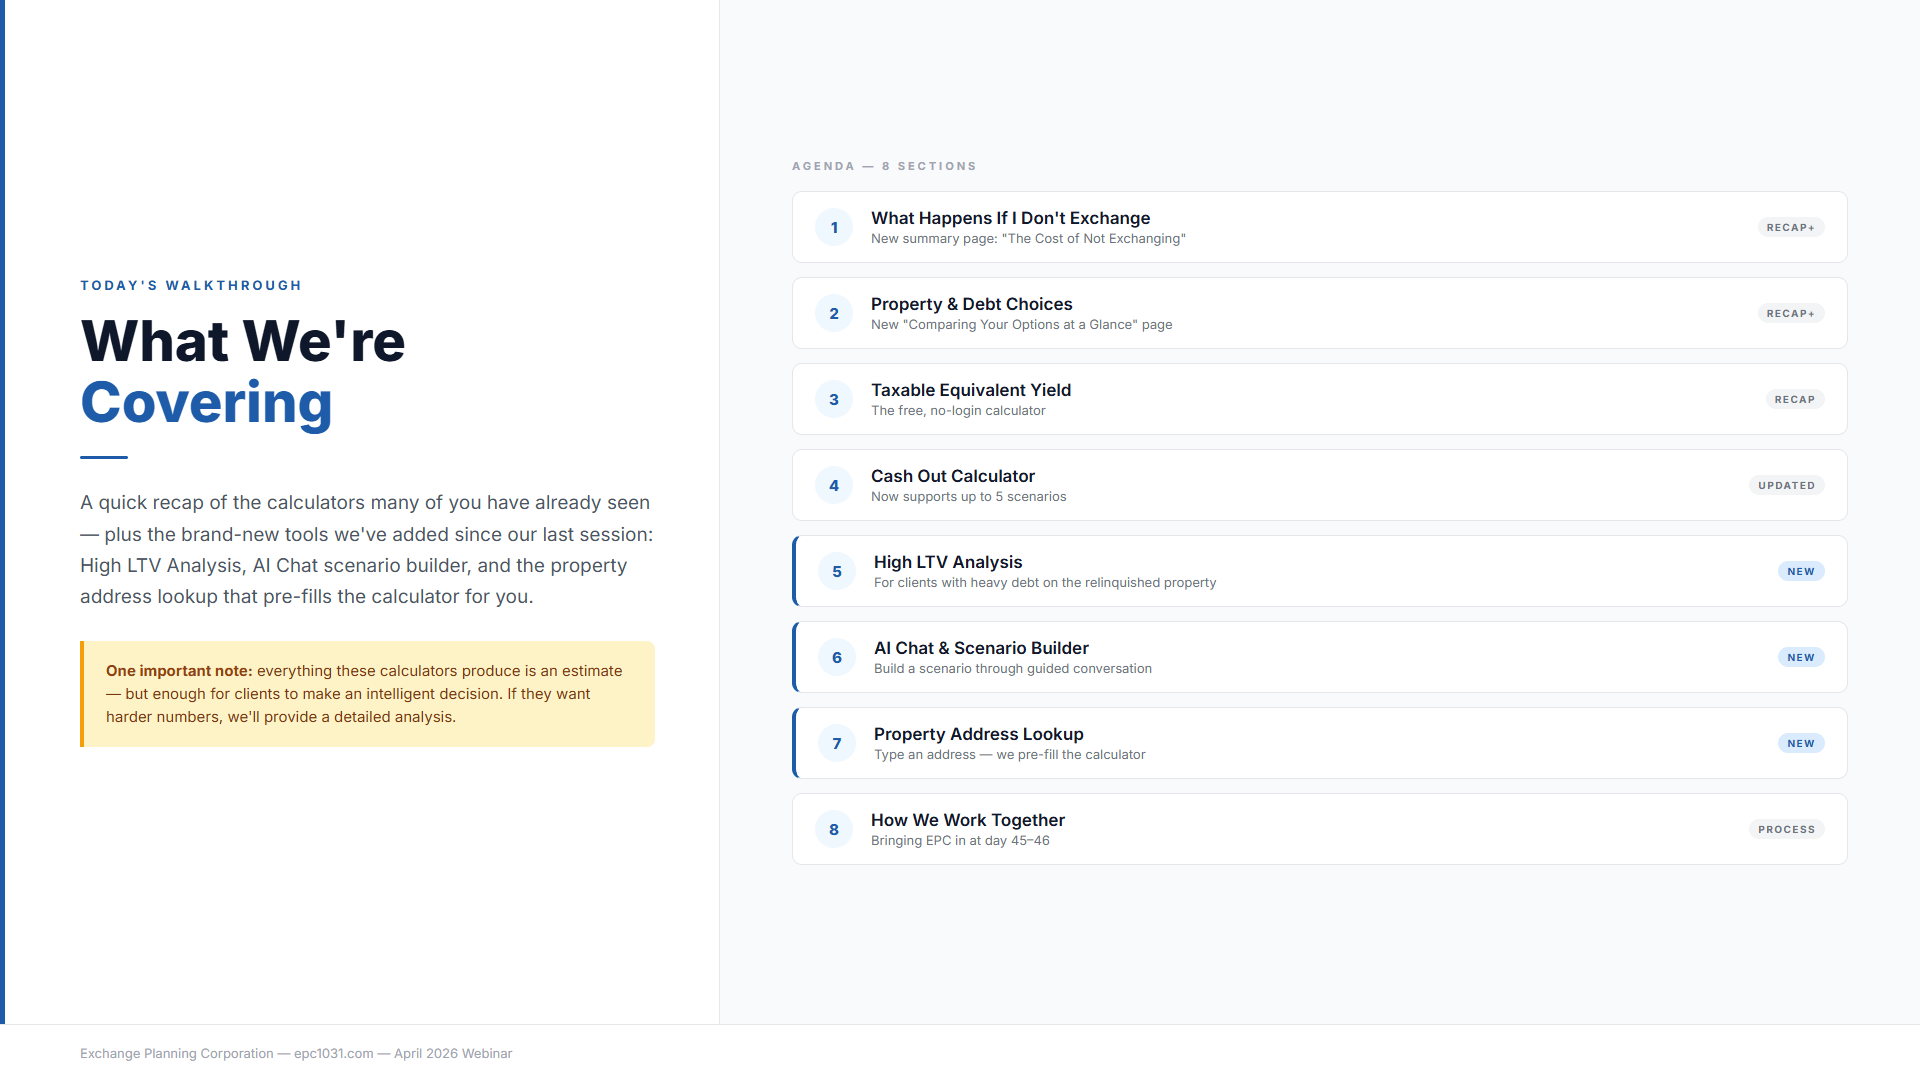The width and height of the screenshot is (1920, 1080).
Task: Click the number 8 circle badge
Action: (834, 829)
